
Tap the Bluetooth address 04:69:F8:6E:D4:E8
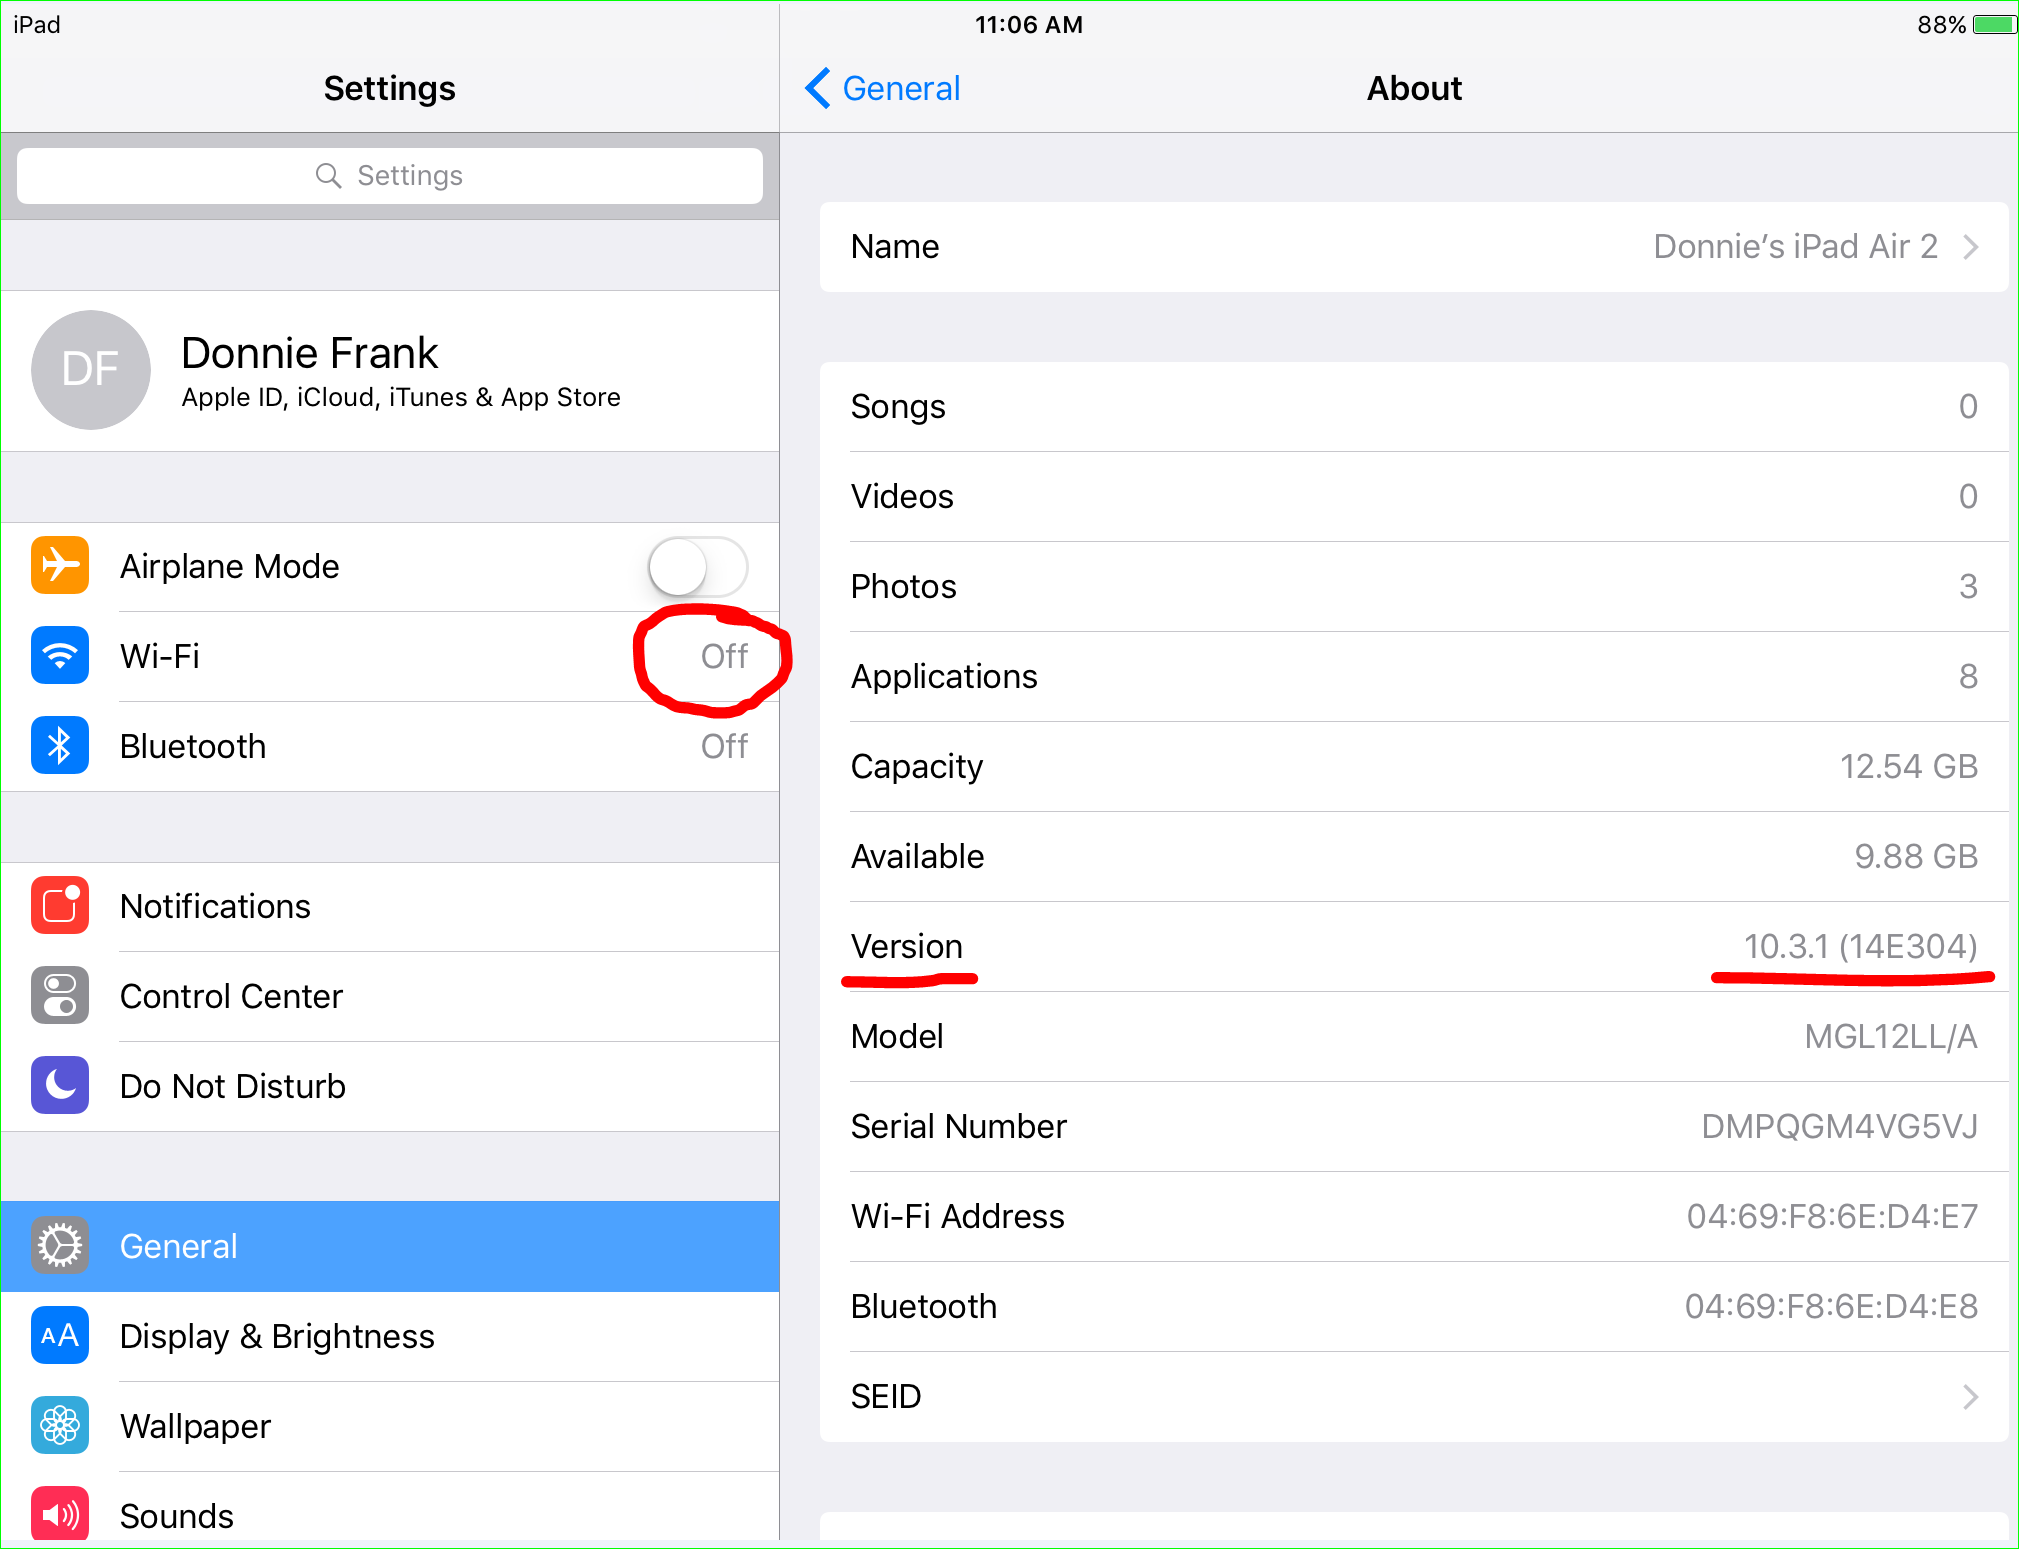pos(1831,1306)
